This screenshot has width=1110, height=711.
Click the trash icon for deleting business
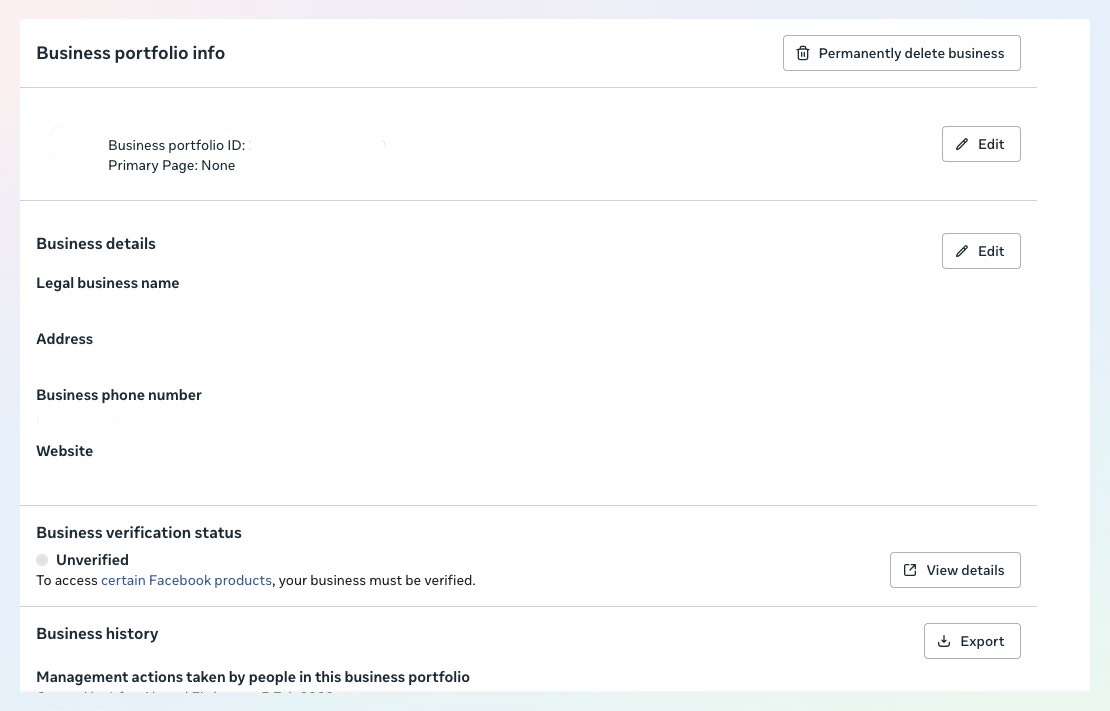pos(802,53)
